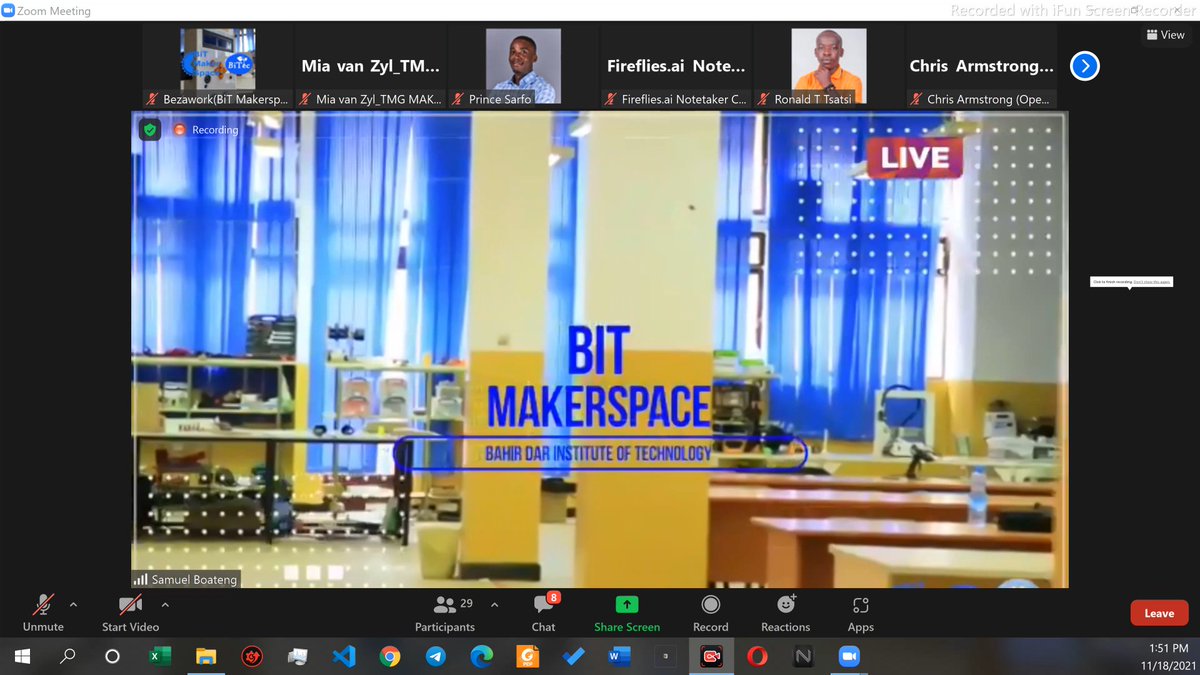The height and width of the screenshot is (675, 1200).
Task: Open the Reactions menu
Action: pyautogui.click(x=785, y=613)
